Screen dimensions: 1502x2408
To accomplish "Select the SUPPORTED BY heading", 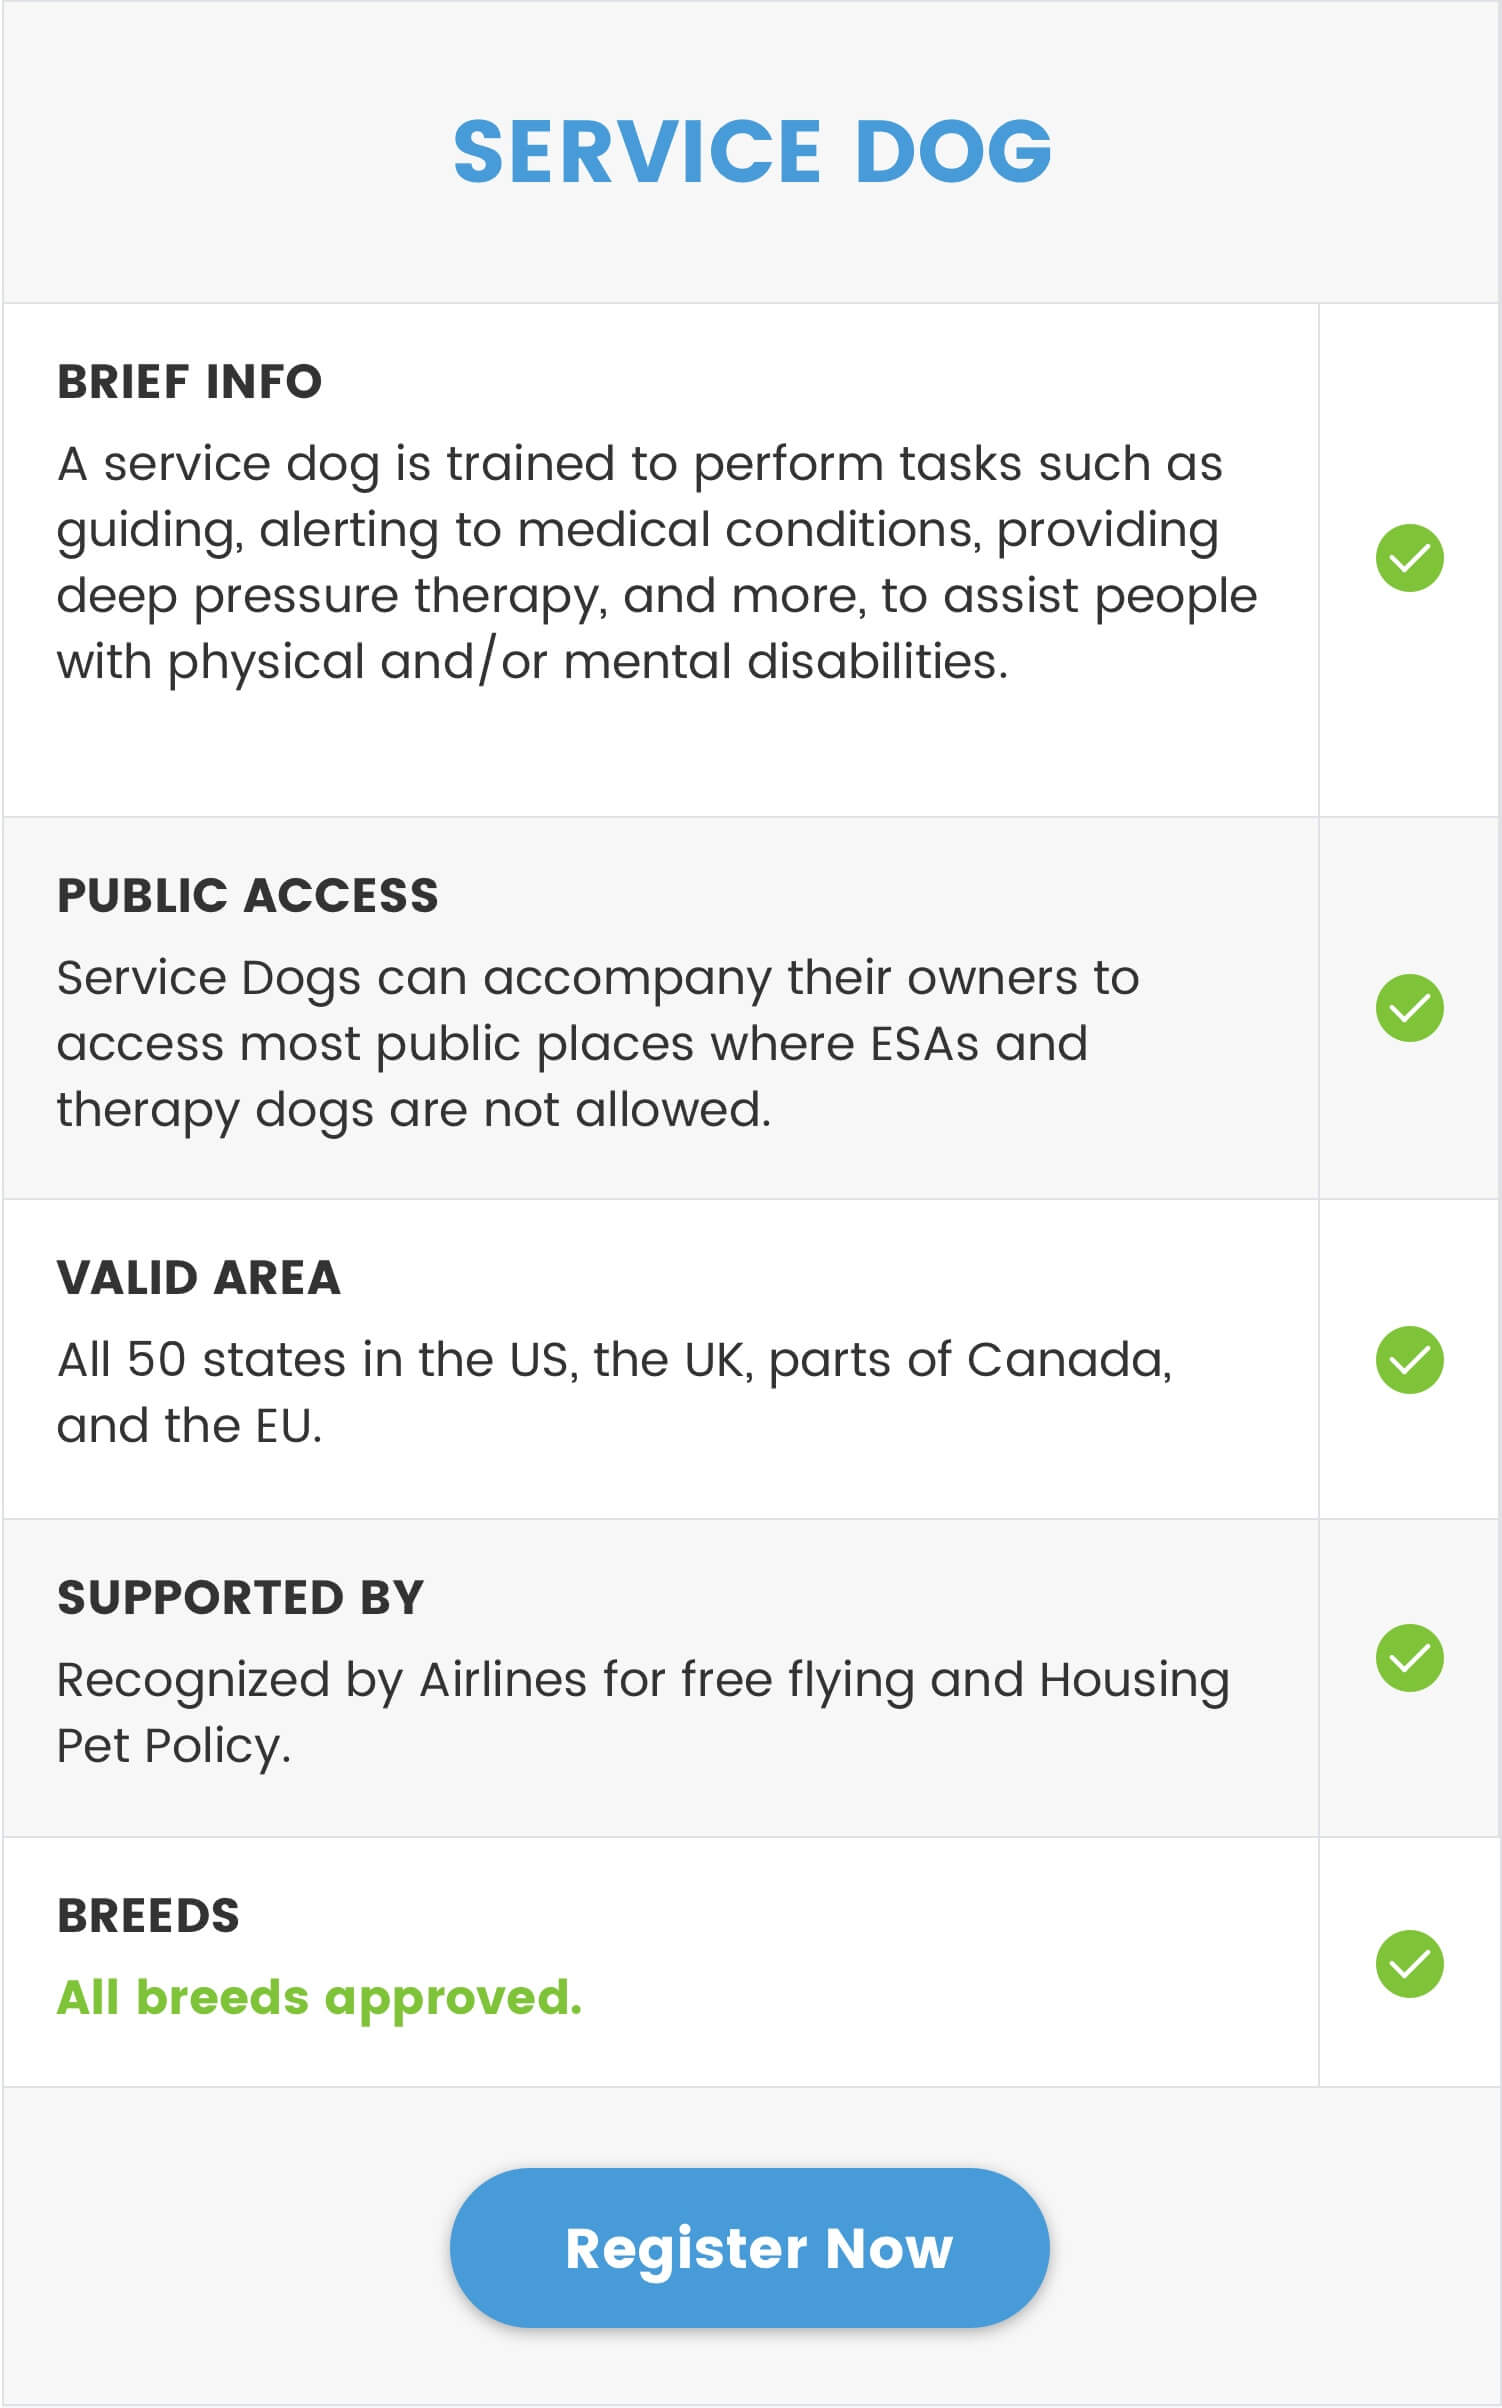I will coord(241,1597).
